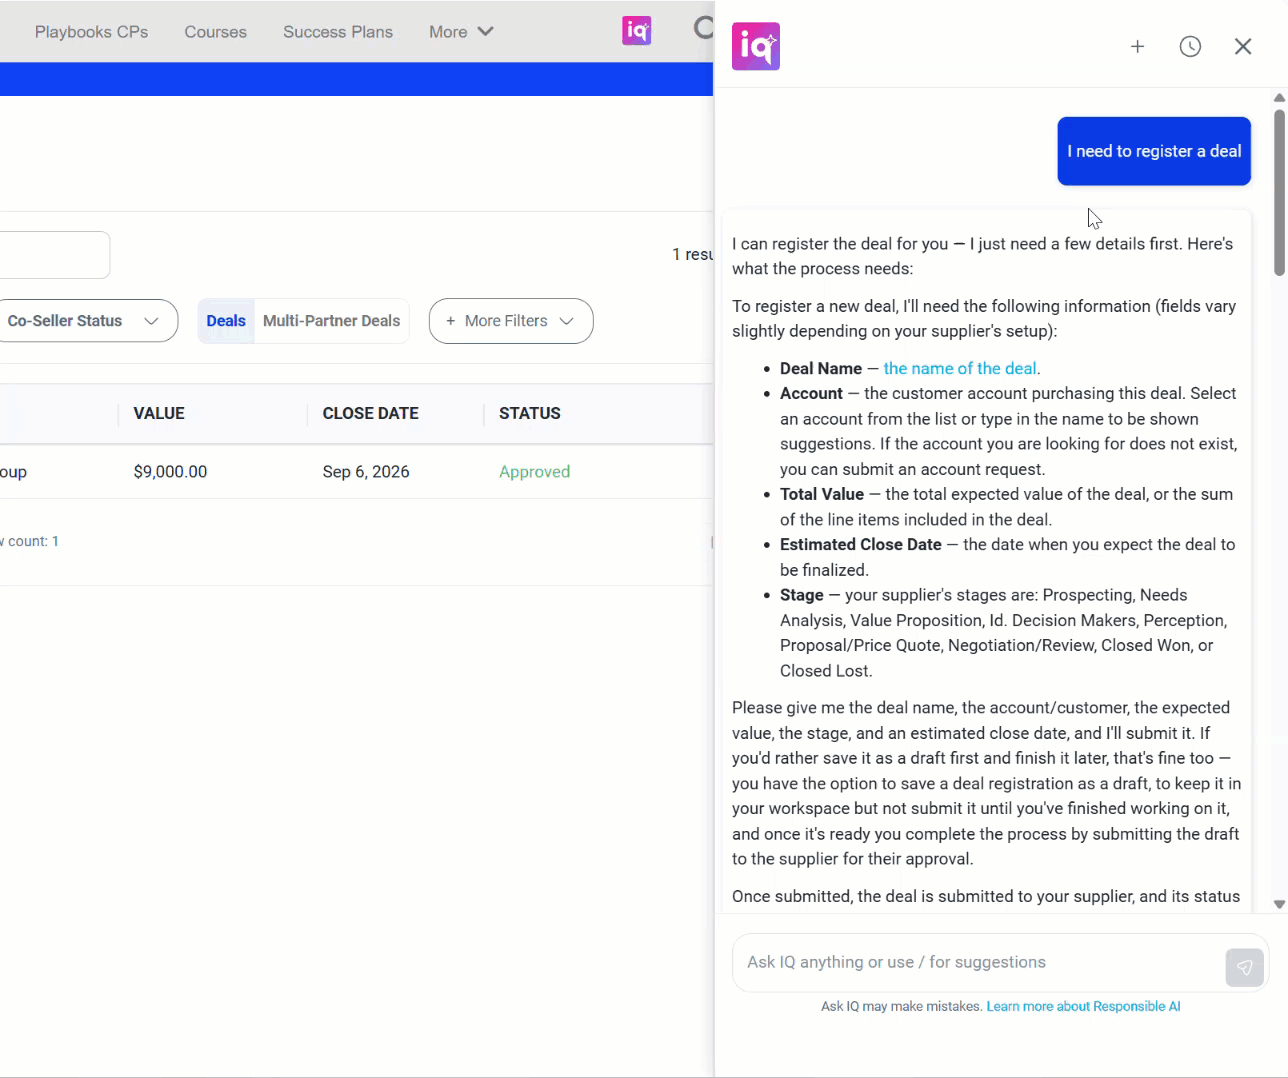Click the Sep 6, 2026 close date cell

(366, 472)
